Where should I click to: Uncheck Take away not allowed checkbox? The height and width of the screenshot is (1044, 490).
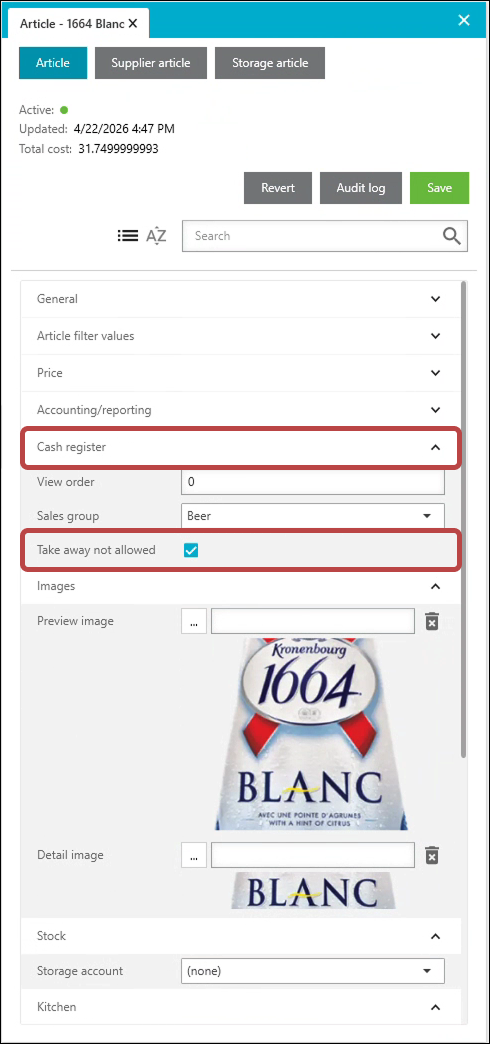[191, 550]
